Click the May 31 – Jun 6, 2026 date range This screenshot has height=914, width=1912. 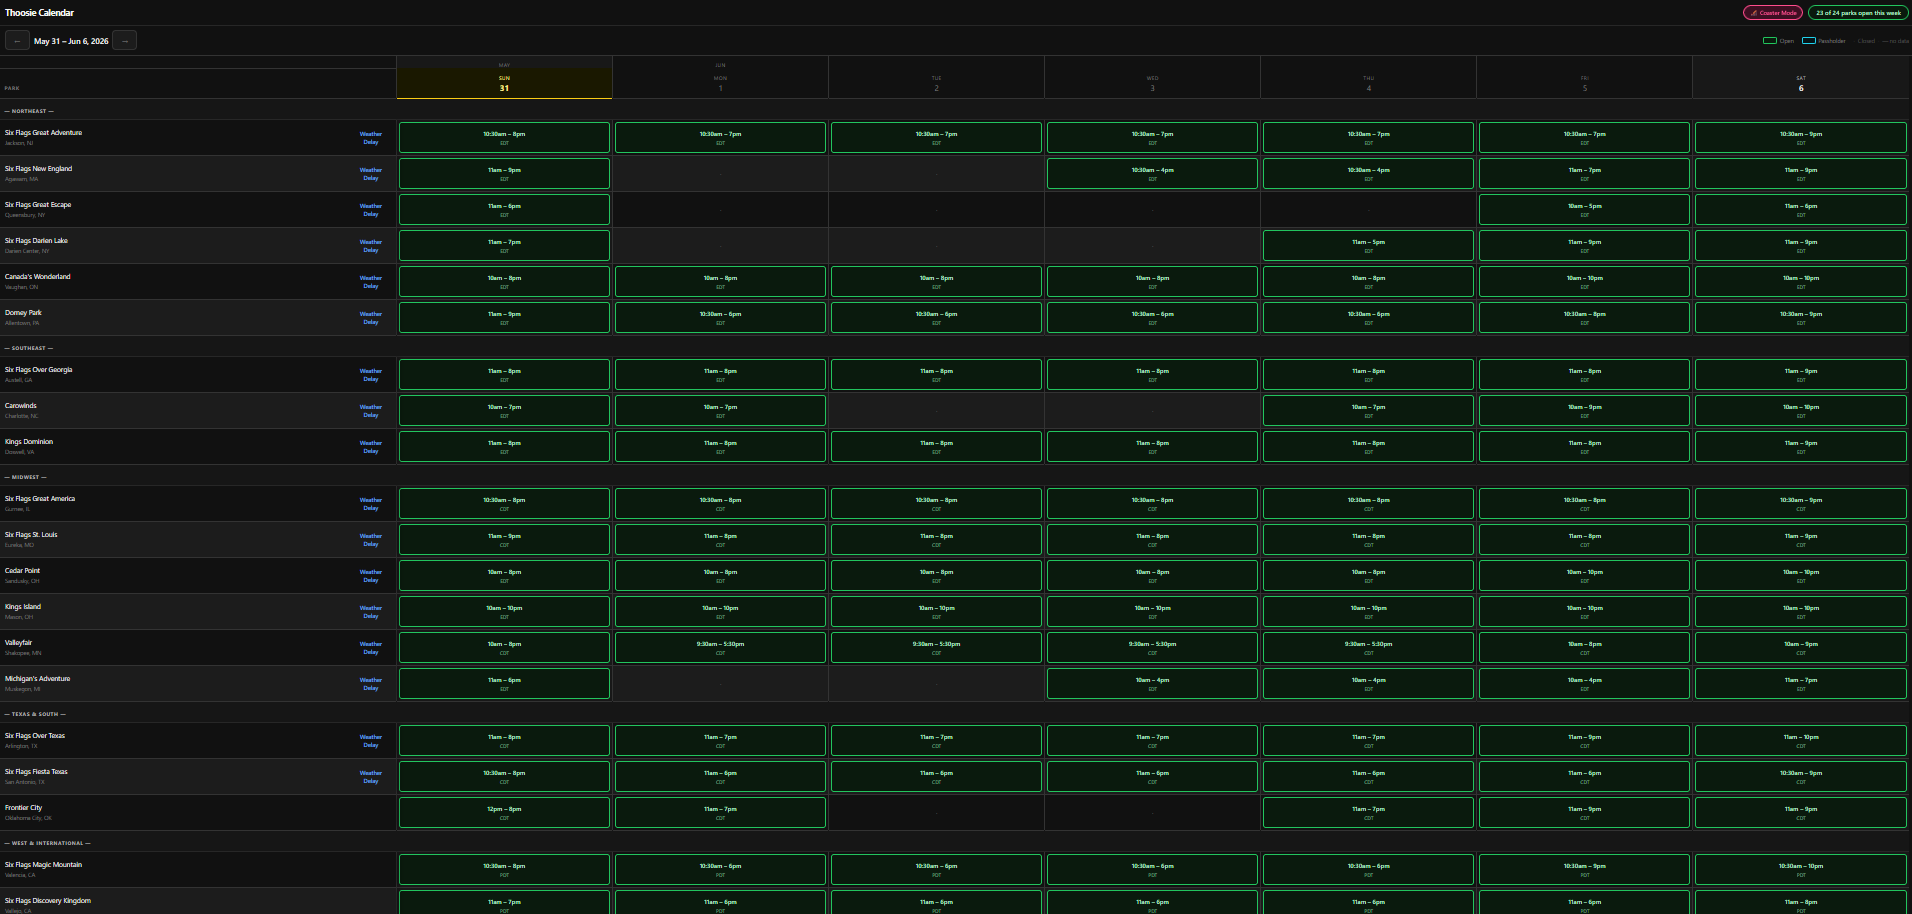tap(71, 41)
